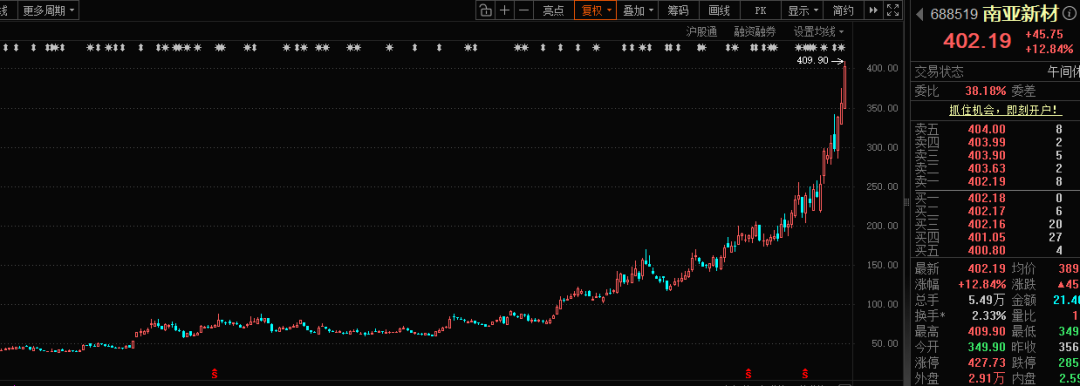The image size is (1080, 386).
Task: Click buy-one price 402.18
Action: [x=986, y=198]
